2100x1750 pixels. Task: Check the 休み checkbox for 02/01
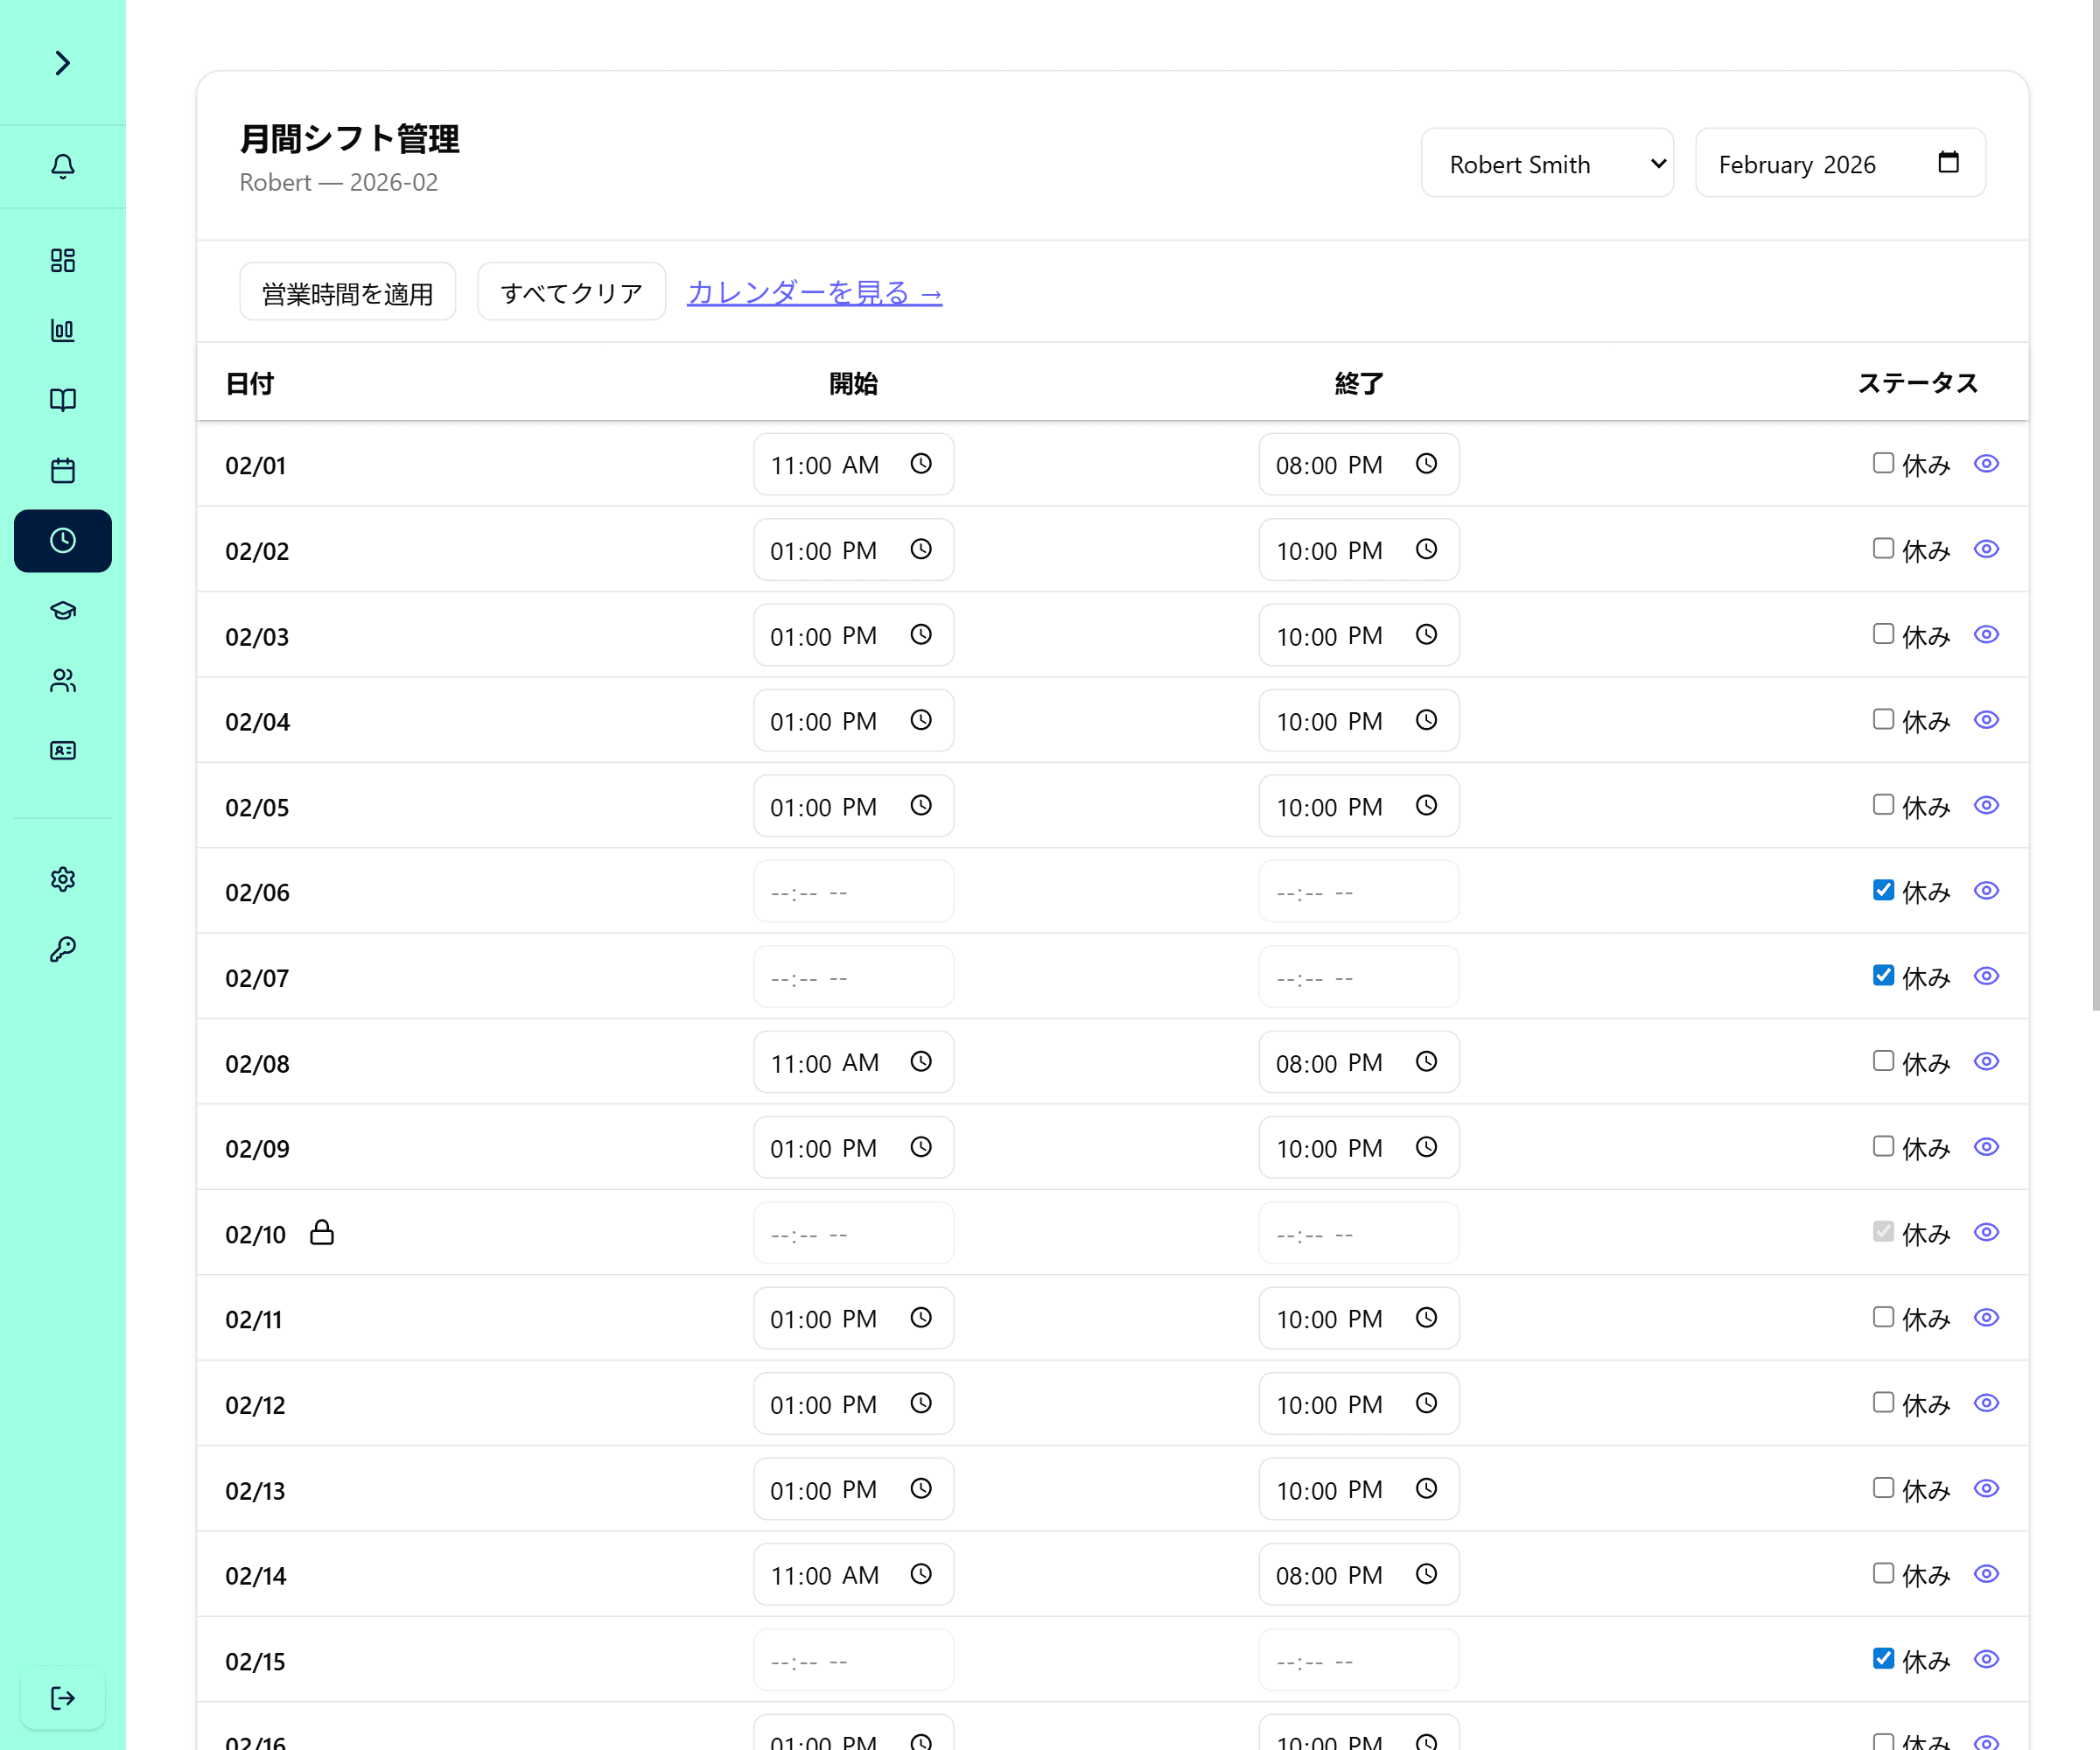coord(1883,463)
